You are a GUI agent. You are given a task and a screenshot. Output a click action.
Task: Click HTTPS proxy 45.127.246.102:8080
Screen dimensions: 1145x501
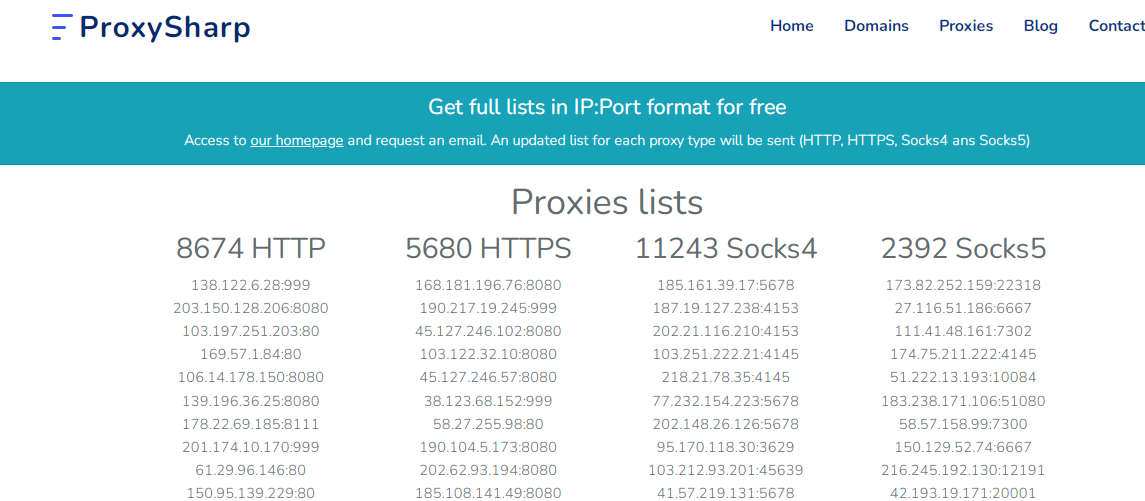(x=489, y=332)
